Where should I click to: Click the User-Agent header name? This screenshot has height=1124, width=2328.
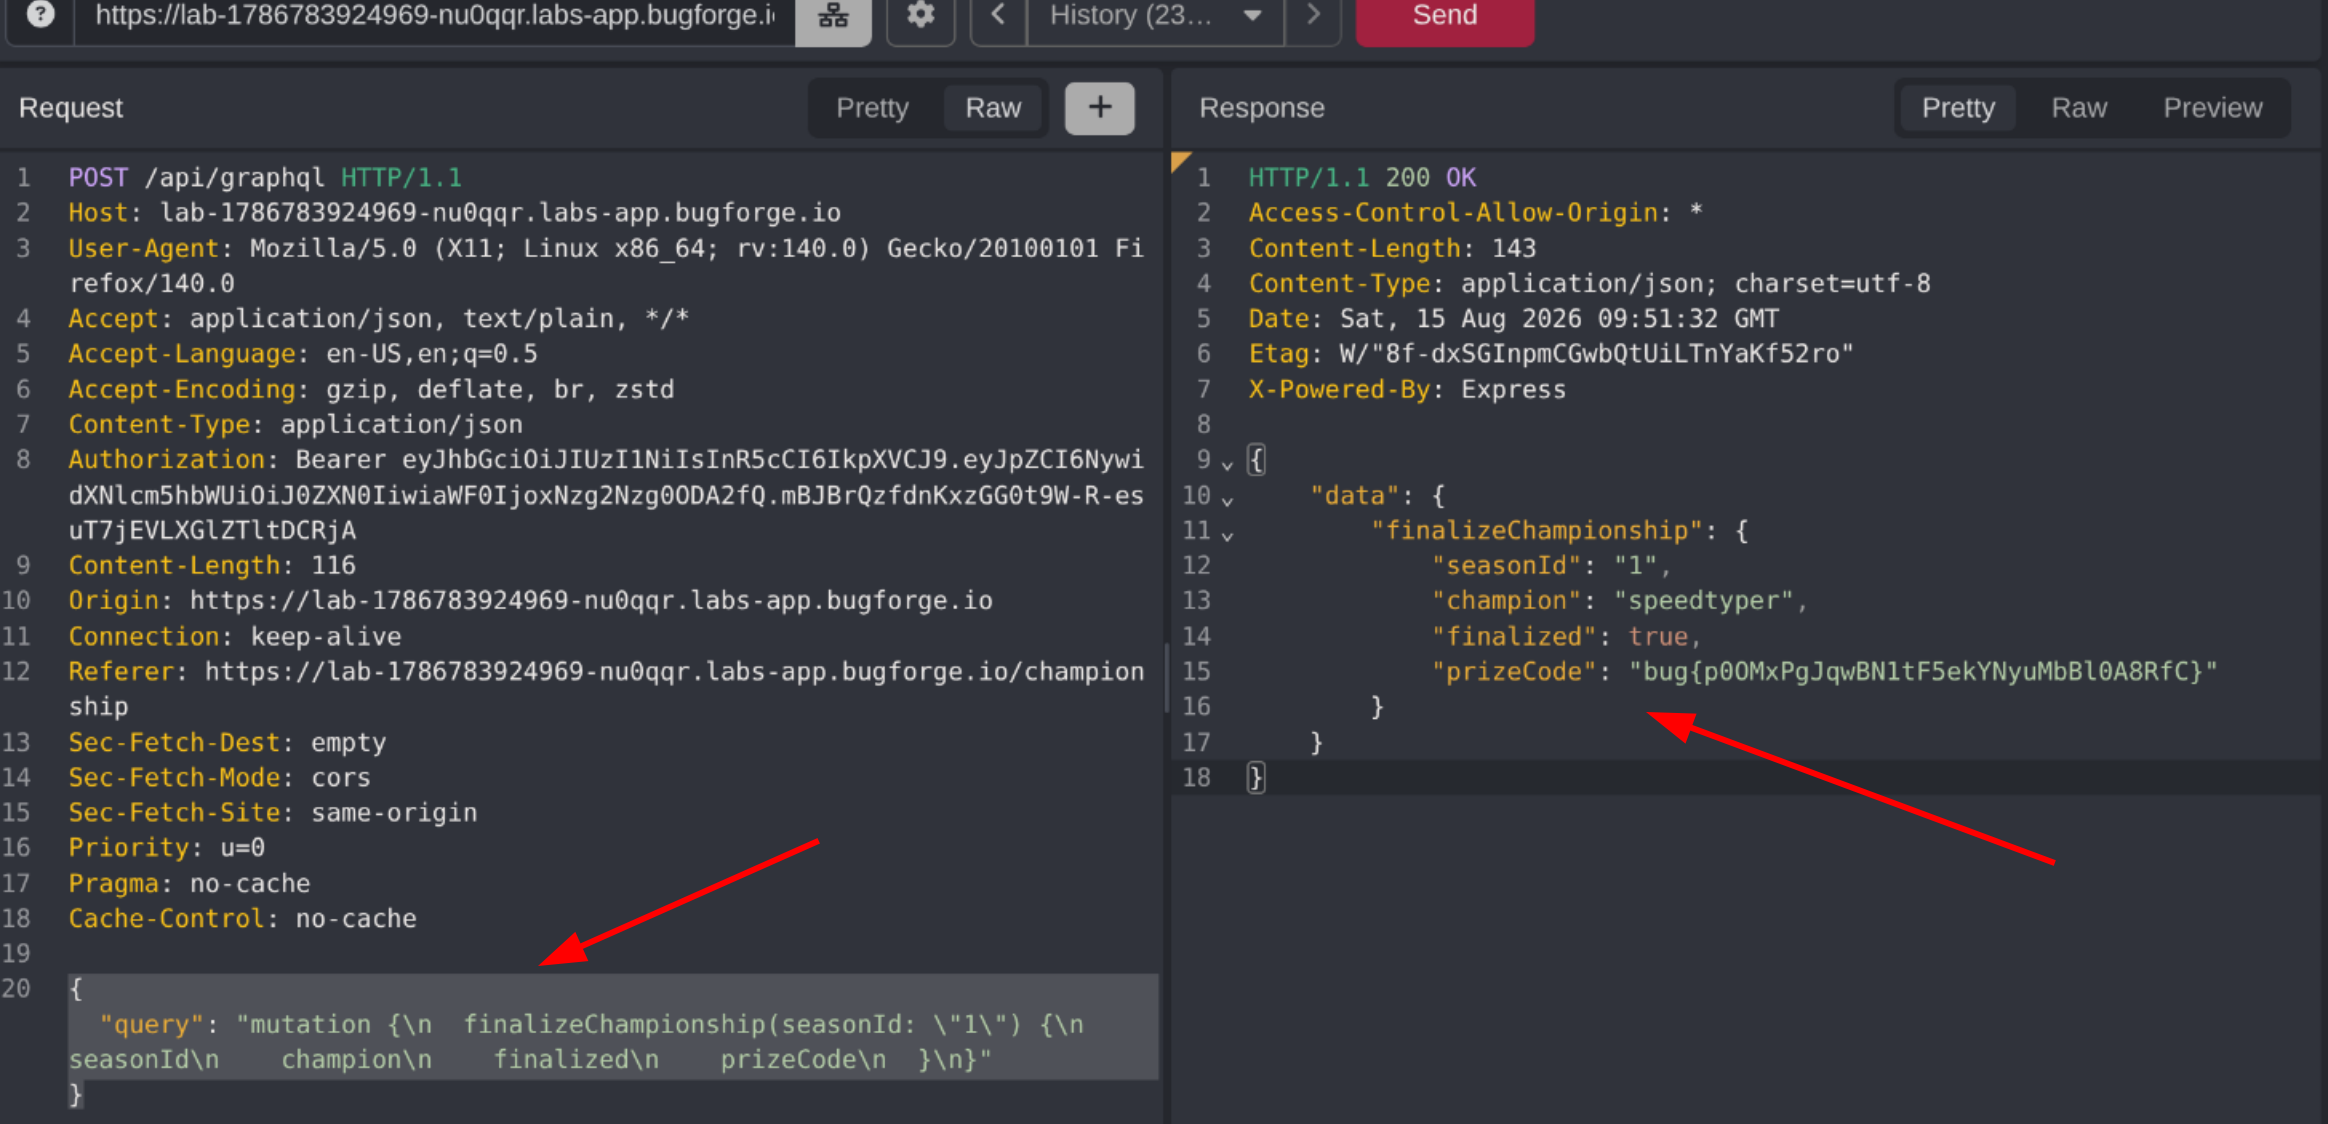pyautogui.click(x=143, y=248)
